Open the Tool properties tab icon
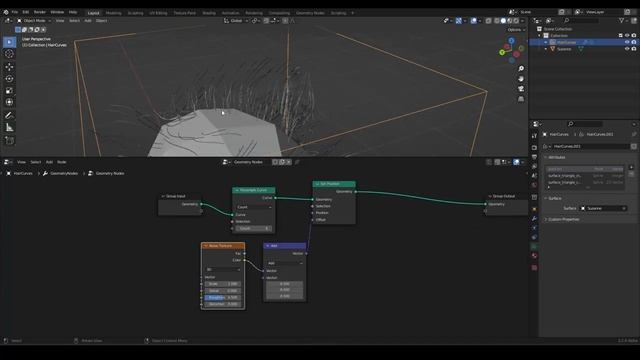 pyautogui.click(x=534, y=136)
